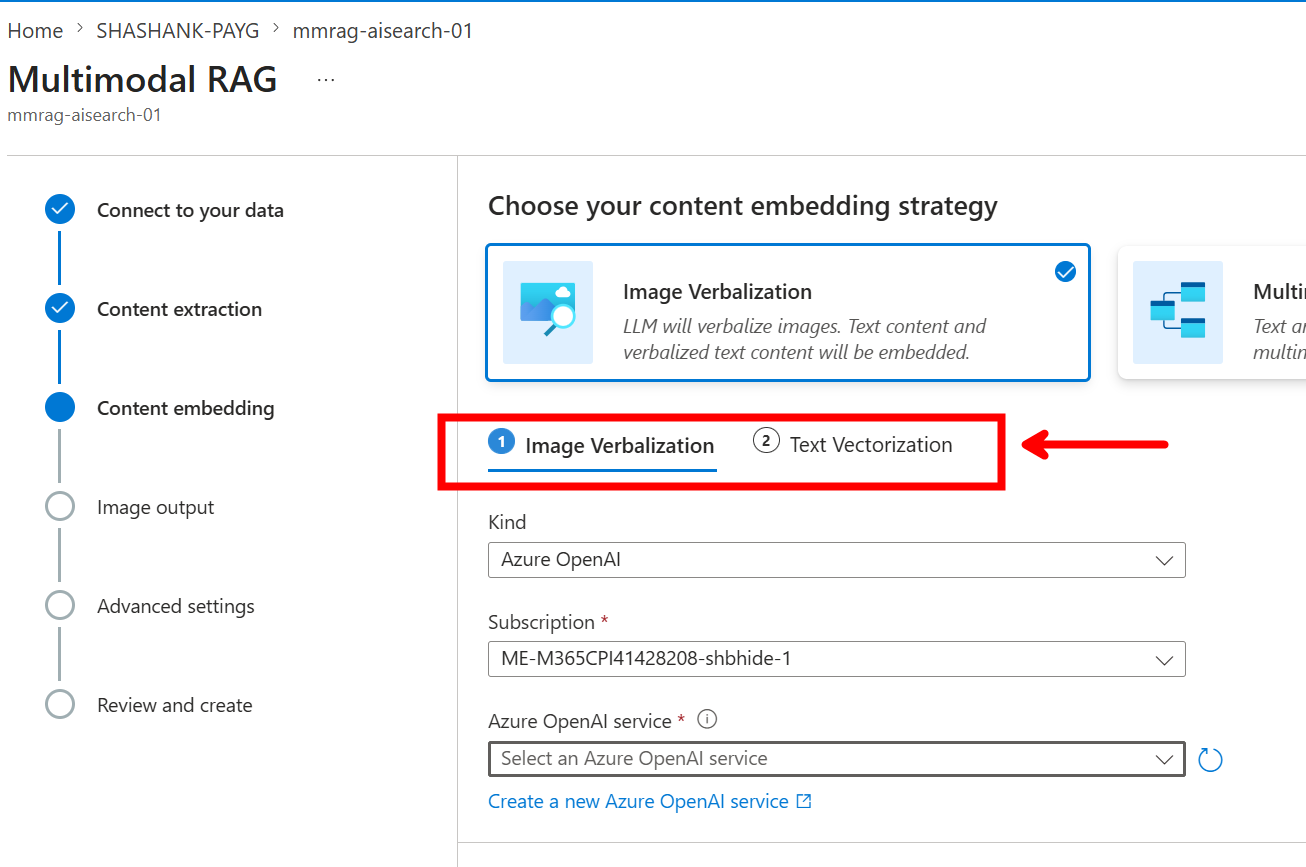
Task: Refresh the Azure OpenAI service list
Action: [1210, 760]
